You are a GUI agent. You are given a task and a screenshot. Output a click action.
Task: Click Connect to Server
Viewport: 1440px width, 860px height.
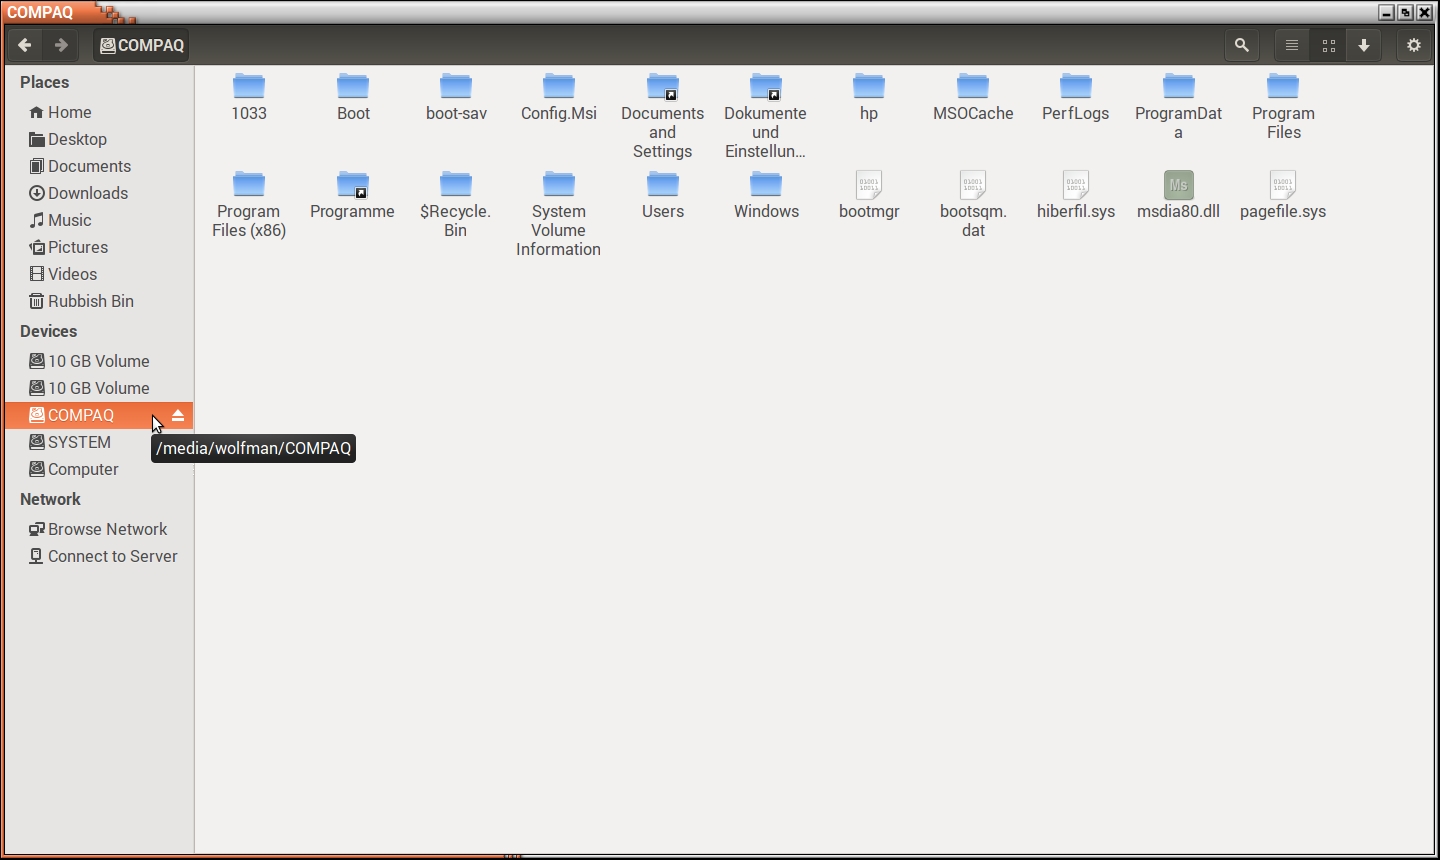point(112,556)
